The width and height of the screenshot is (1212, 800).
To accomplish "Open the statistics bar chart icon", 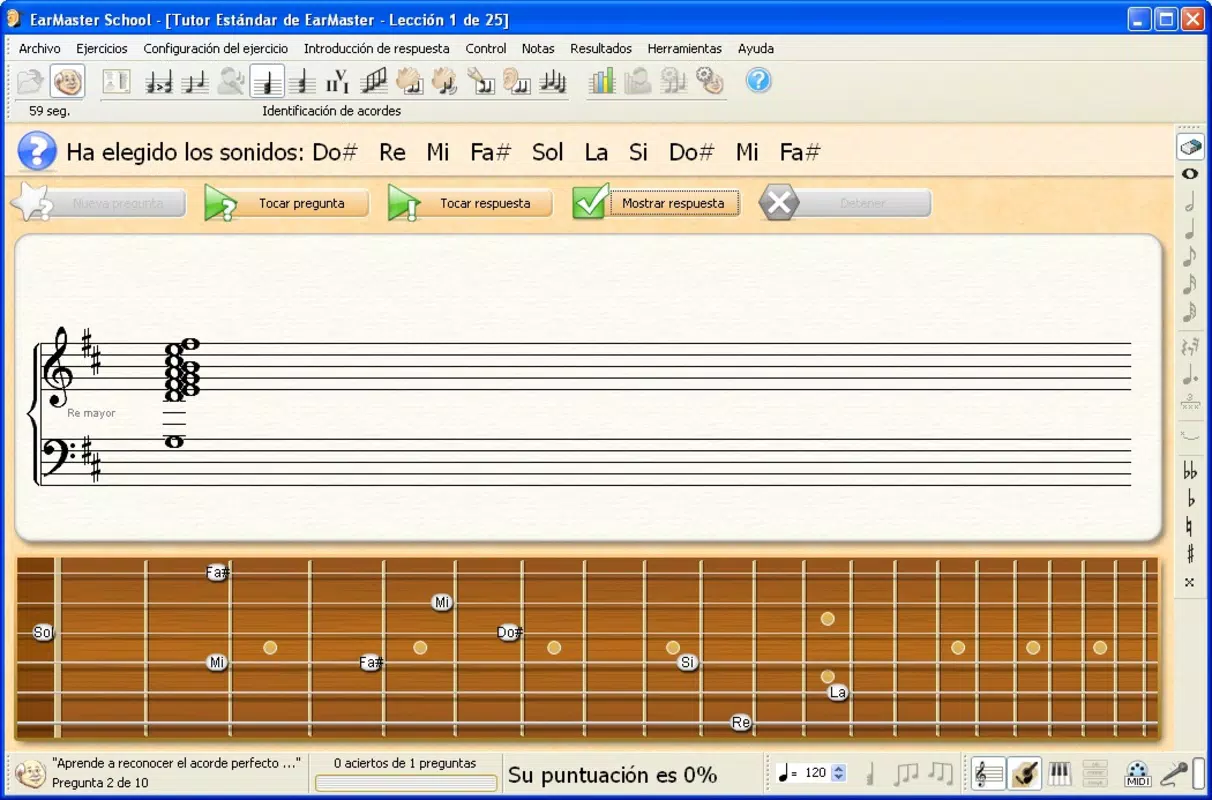I will (x=602, y=81).
